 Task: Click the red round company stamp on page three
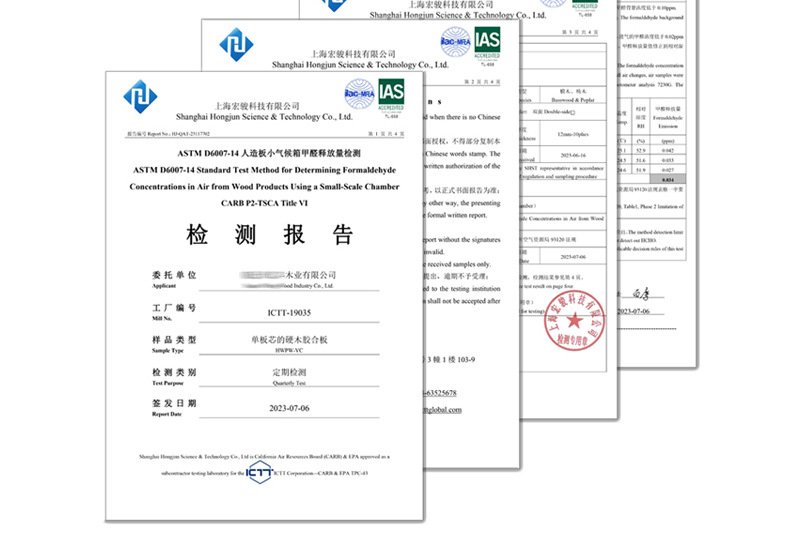tap(574, 320)
